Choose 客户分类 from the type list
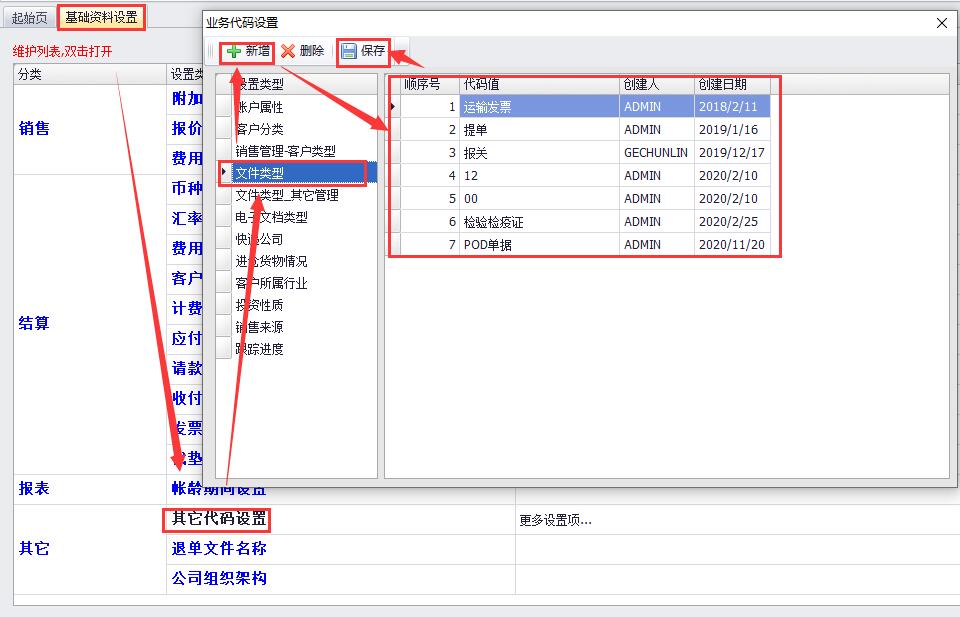 [259, 129]
